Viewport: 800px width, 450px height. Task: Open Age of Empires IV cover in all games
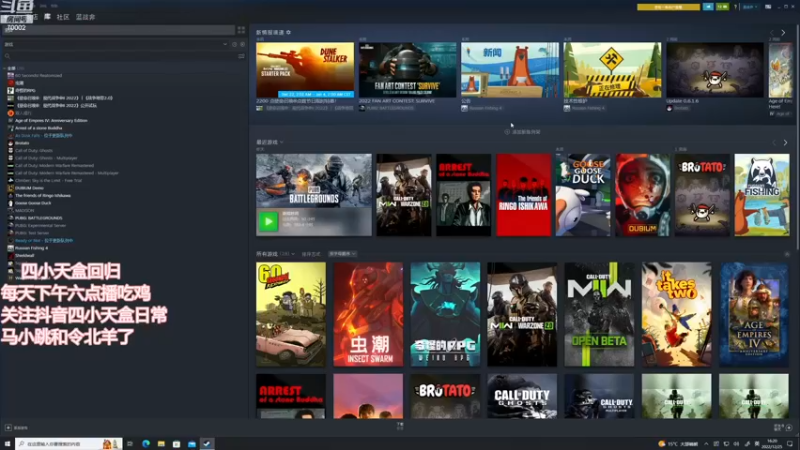coord(754,314)
